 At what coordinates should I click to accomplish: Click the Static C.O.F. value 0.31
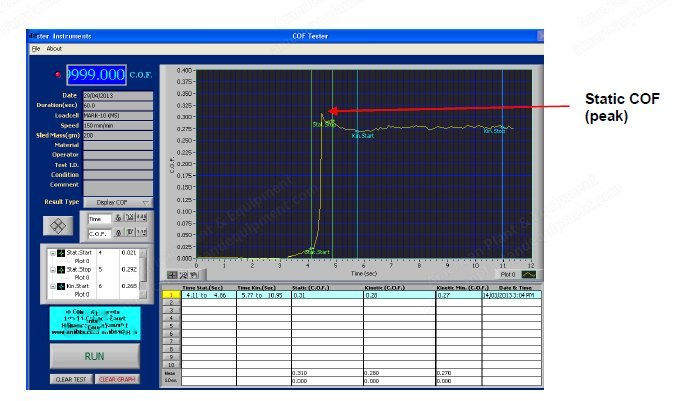pyautogui.click(x=327, y=295)
